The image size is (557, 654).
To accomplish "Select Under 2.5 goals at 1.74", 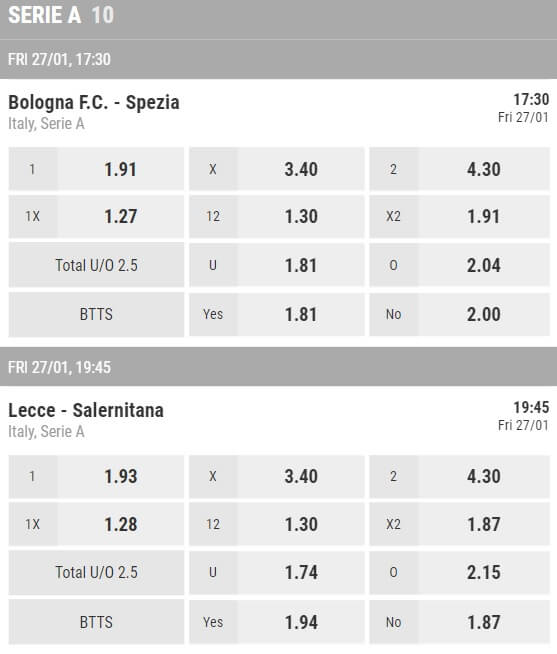I will coord(277,572).
